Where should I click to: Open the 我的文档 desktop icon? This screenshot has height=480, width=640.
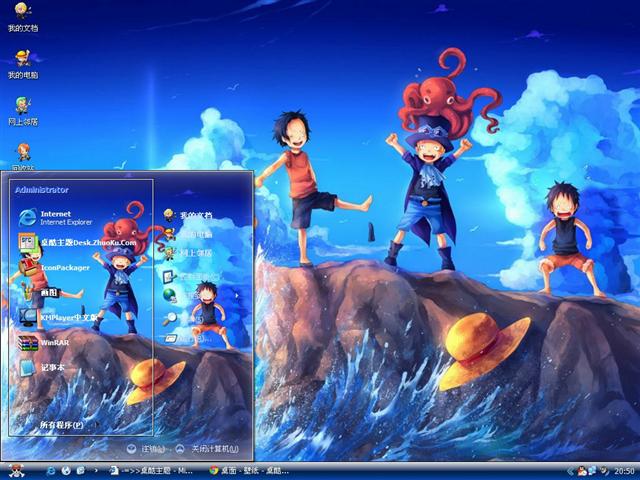[23, 17]
